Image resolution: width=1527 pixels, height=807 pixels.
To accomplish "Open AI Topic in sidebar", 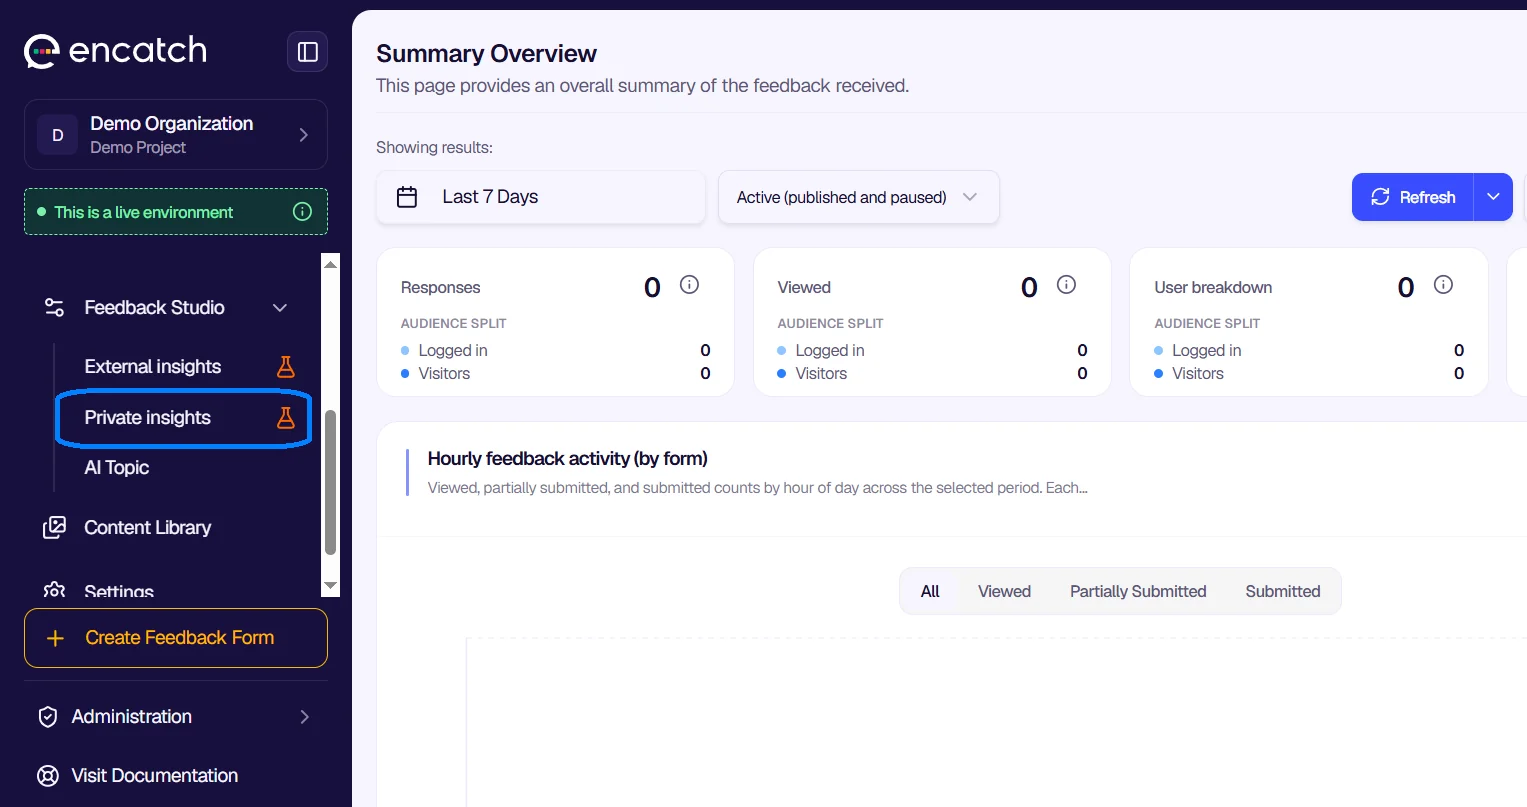I will pyautogui.click(x=117, y=468).
